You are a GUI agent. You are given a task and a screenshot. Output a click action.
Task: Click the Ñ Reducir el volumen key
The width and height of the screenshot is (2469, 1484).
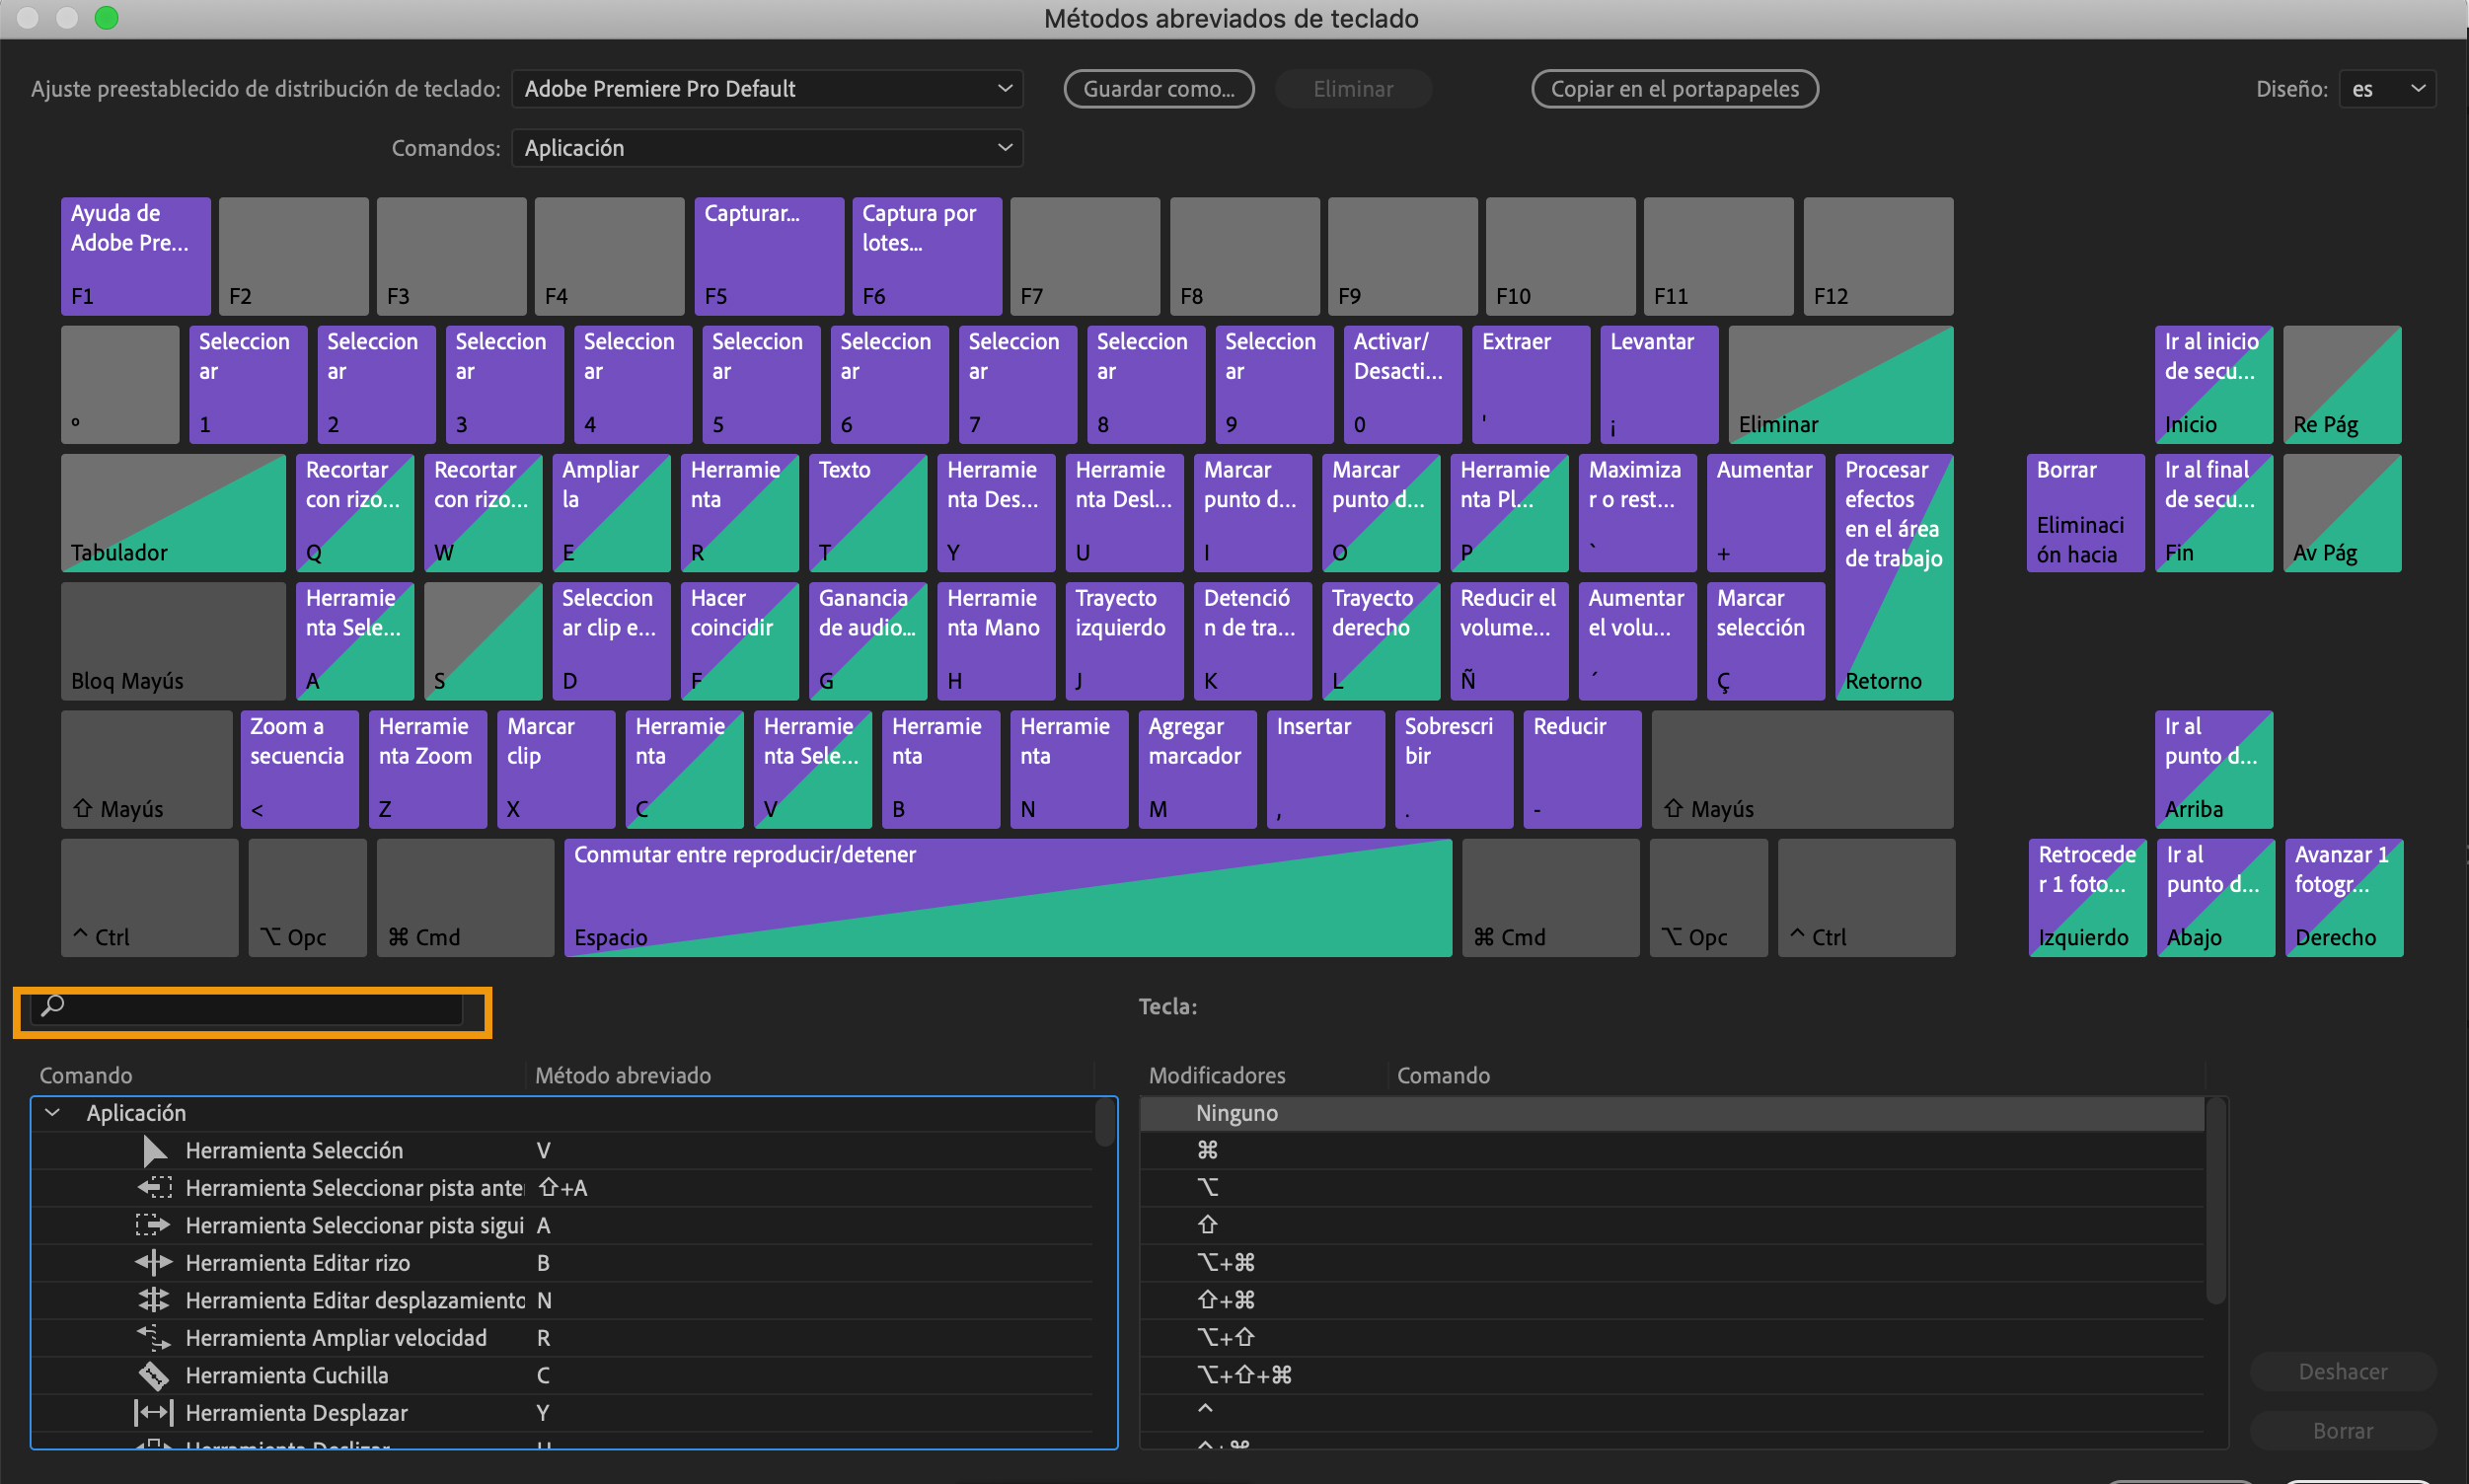[x=1510, y=641]
